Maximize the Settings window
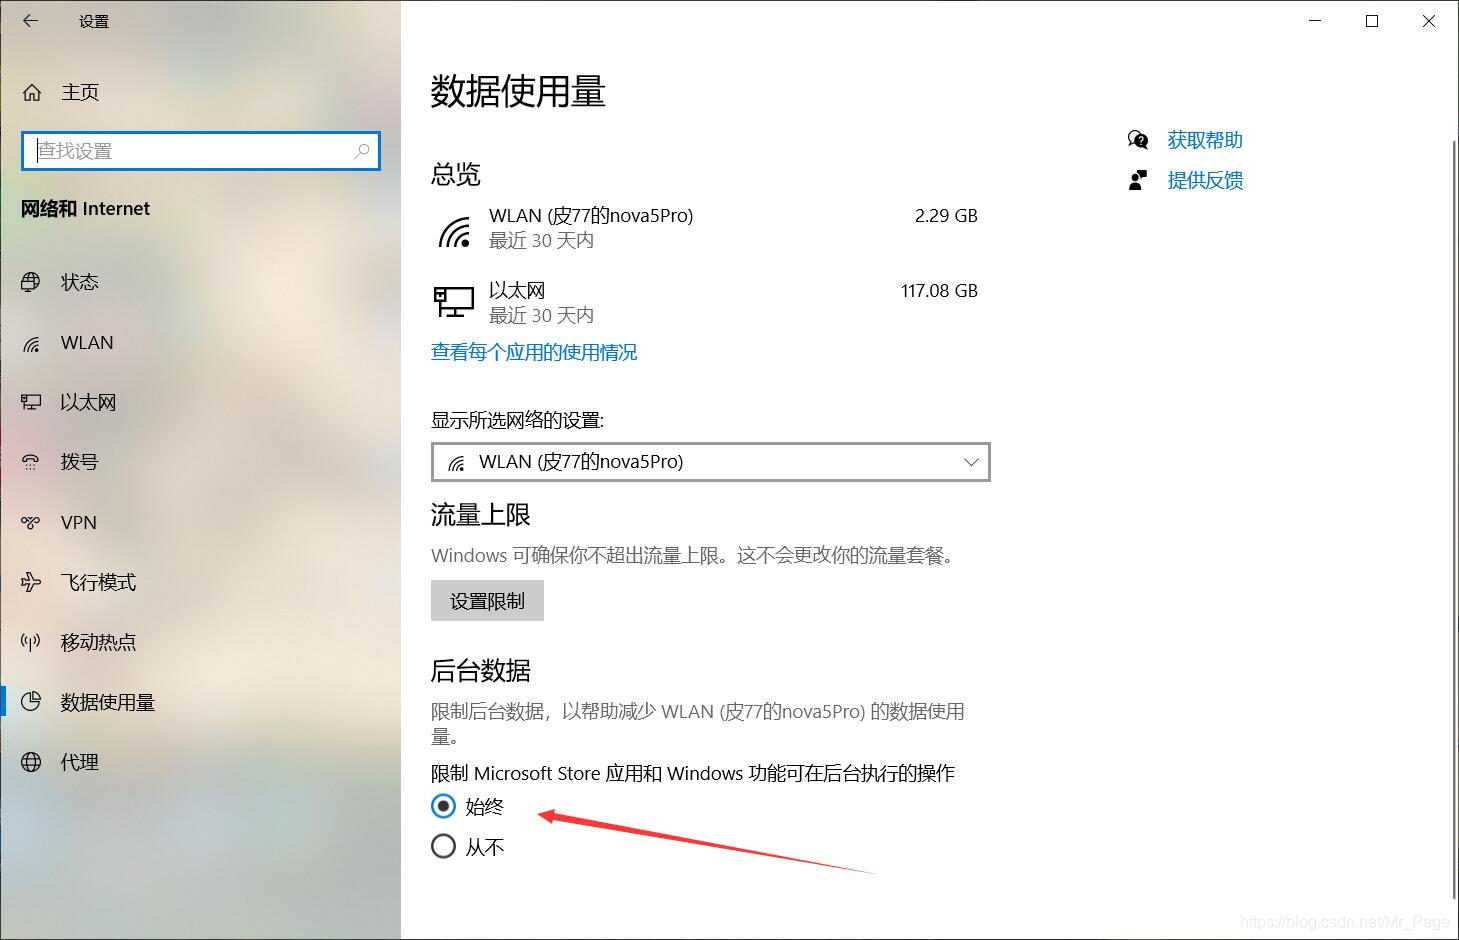 click(1372, 21)
